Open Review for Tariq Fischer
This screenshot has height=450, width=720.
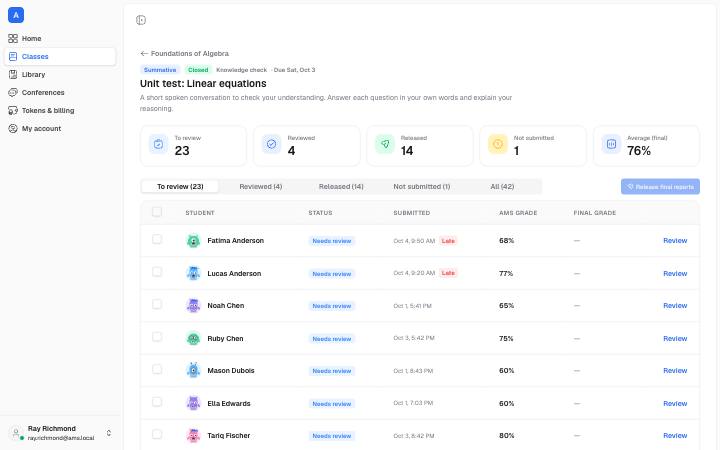(675, 435)
